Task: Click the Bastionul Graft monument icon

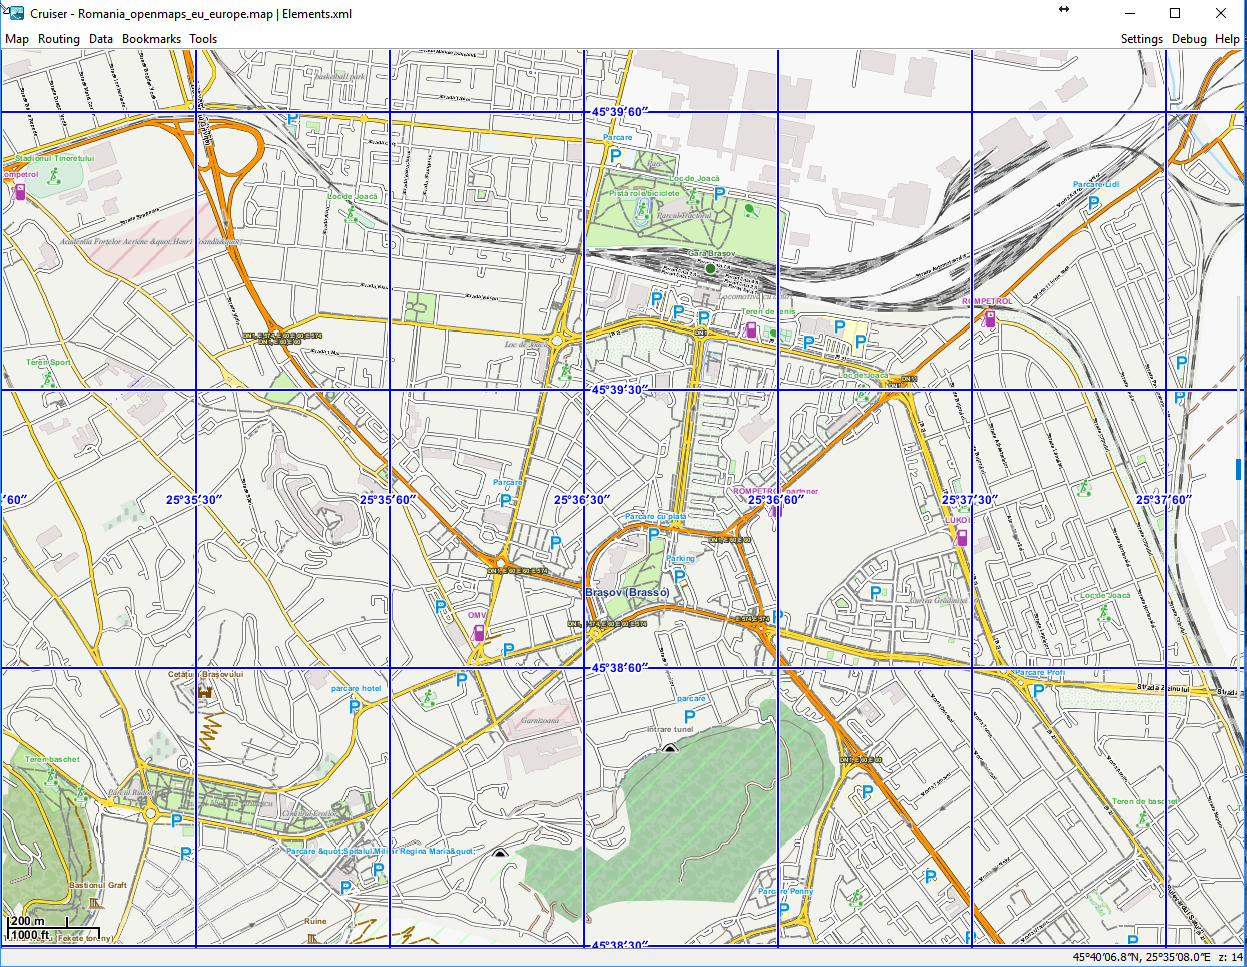Action: (x=96, y=902)
